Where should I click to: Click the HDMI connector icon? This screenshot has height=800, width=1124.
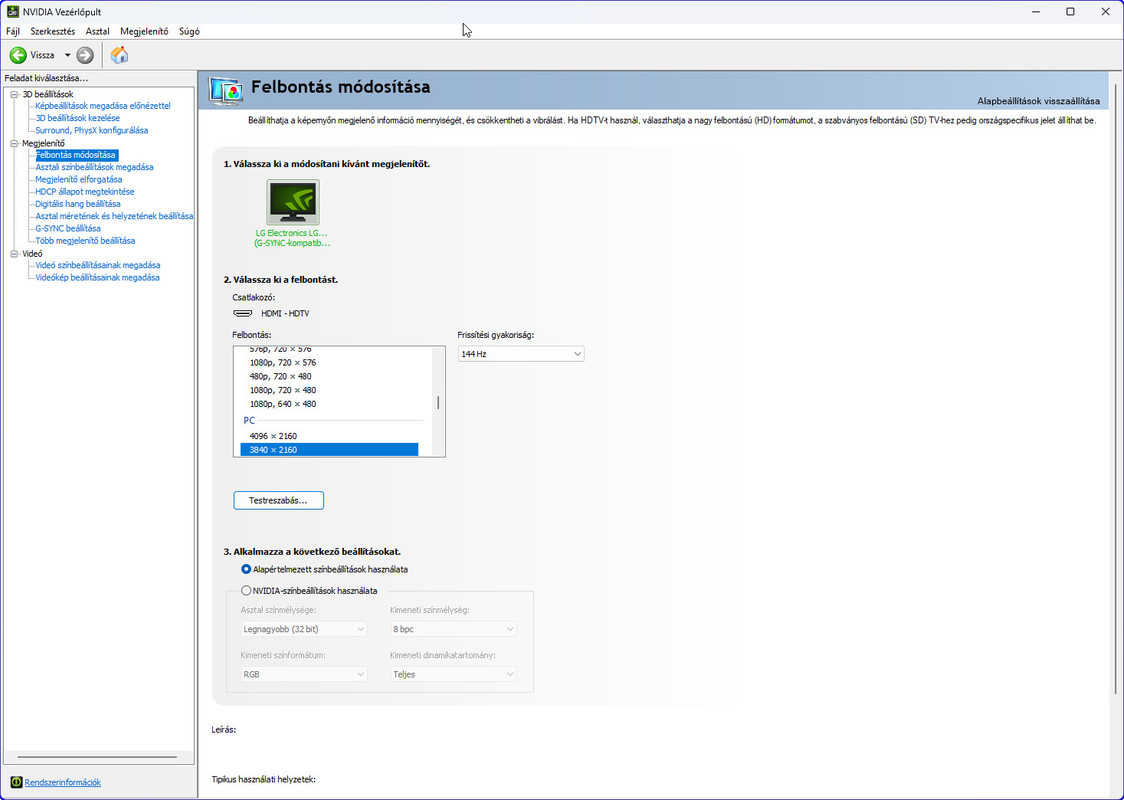coord(243,313)
